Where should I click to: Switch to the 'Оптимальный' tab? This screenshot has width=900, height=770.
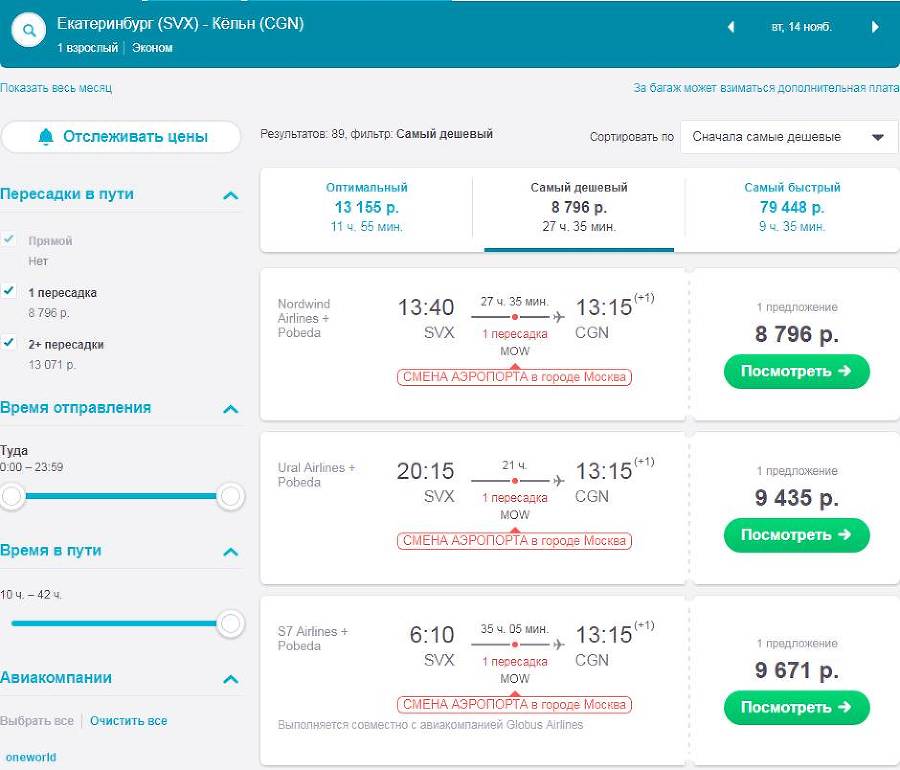pyautogui.click(x=366, y=207)
